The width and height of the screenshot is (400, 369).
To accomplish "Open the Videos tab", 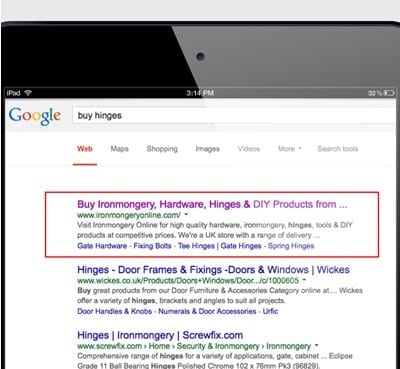I will (x=249, y=149).
